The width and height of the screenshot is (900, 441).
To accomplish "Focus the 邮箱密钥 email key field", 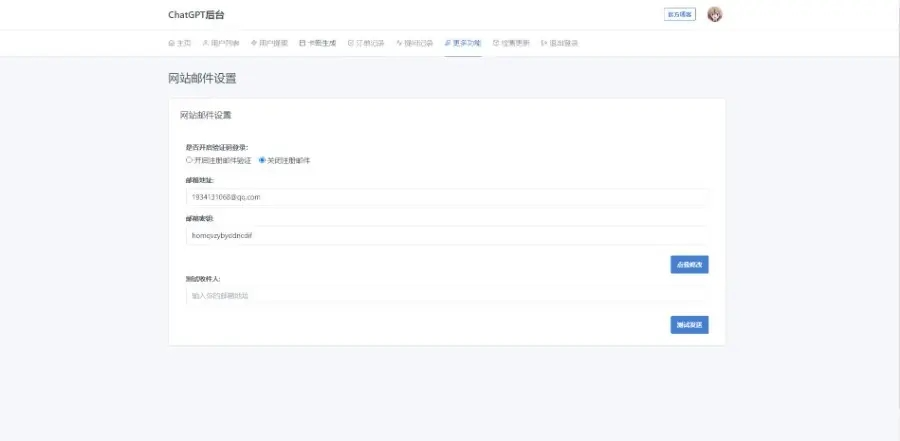I will pos(446,235).
